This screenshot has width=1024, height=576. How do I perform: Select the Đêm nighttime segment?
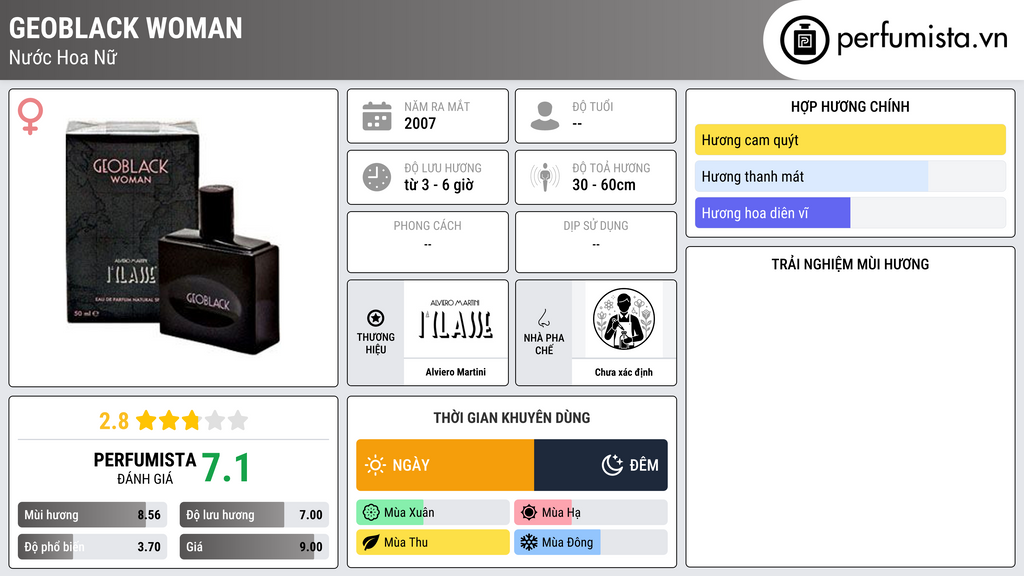point(601,465)
